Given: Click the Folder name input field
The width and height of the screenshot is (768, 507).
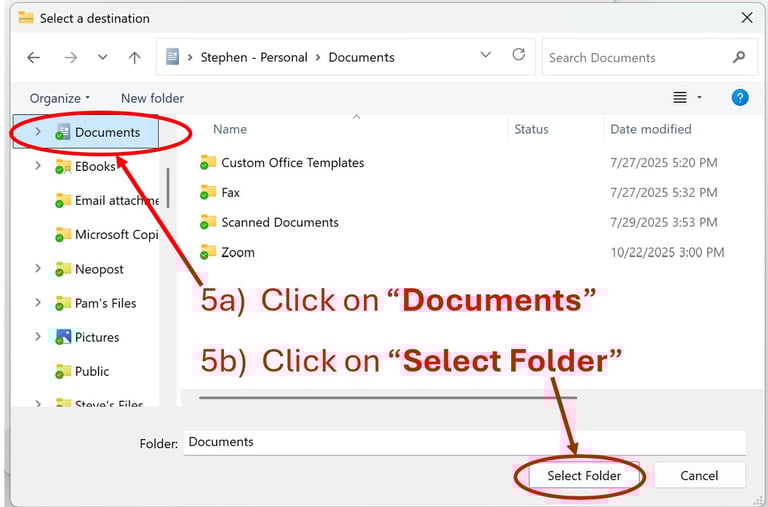Looking at the screenshot, I should click(465, 442).
